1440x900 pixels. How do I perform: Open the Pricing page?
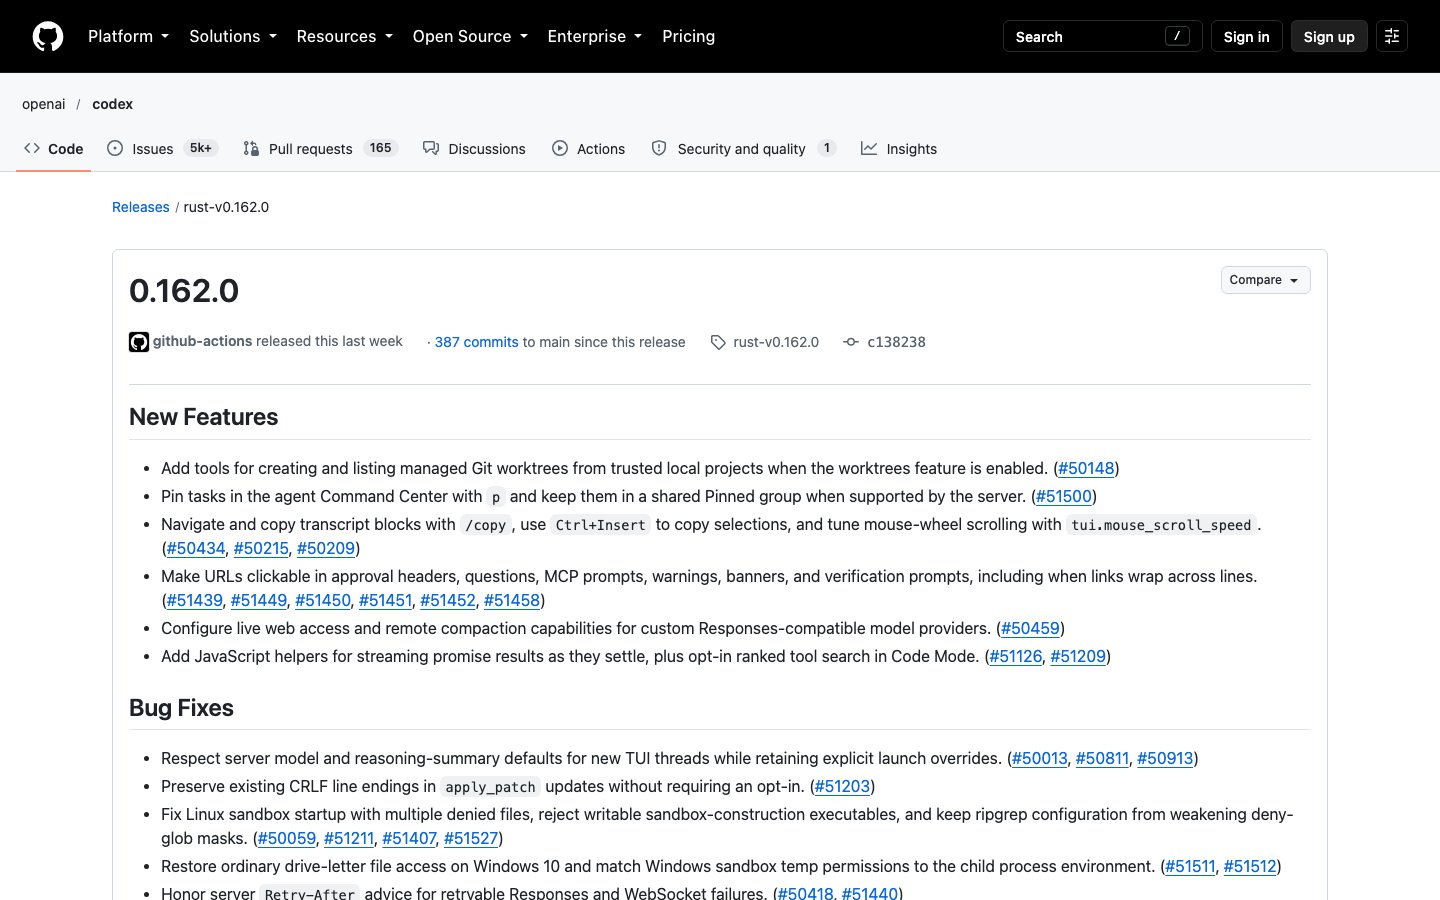click(688, 36)
